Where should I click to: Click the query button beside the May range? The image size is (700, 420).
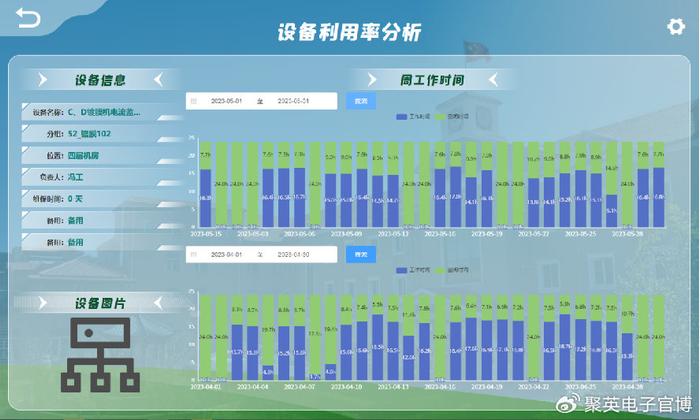tap(361, 101)
